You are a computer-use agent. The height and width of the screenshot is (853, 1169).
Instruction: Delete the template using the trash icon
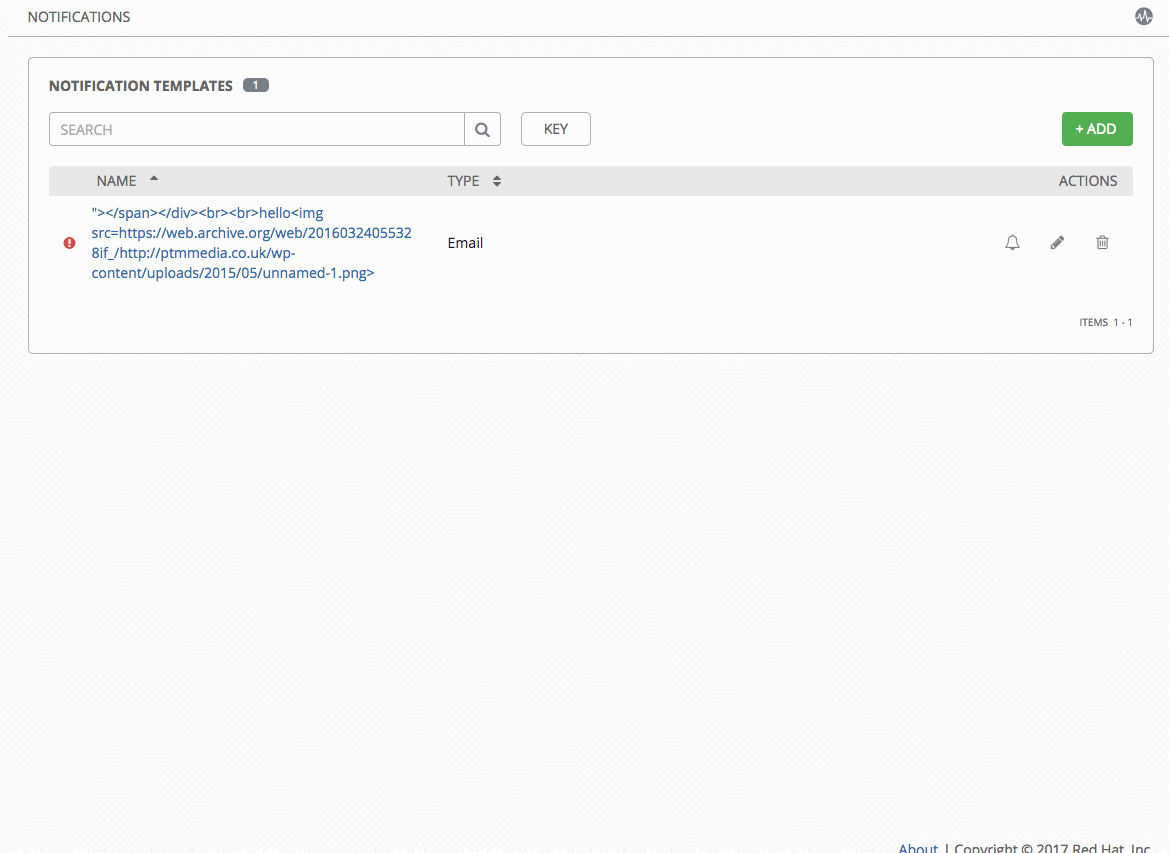[x=1102, y=242]
